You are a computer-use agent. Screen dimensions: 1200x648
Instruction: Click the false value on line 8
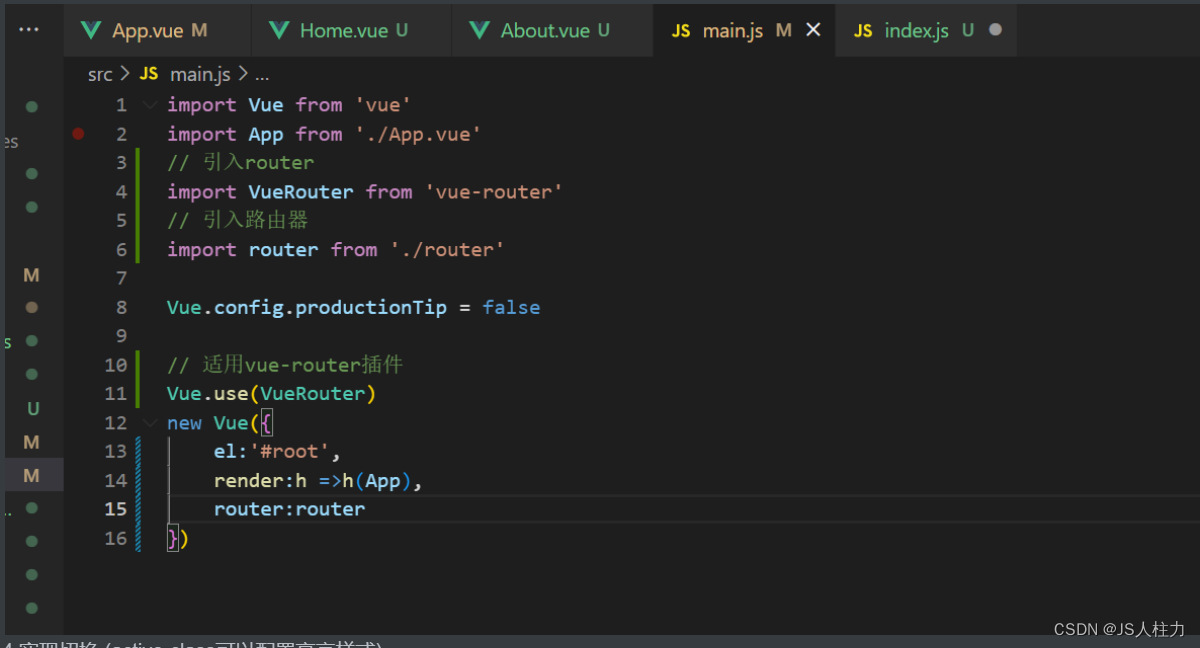[511, 307]
